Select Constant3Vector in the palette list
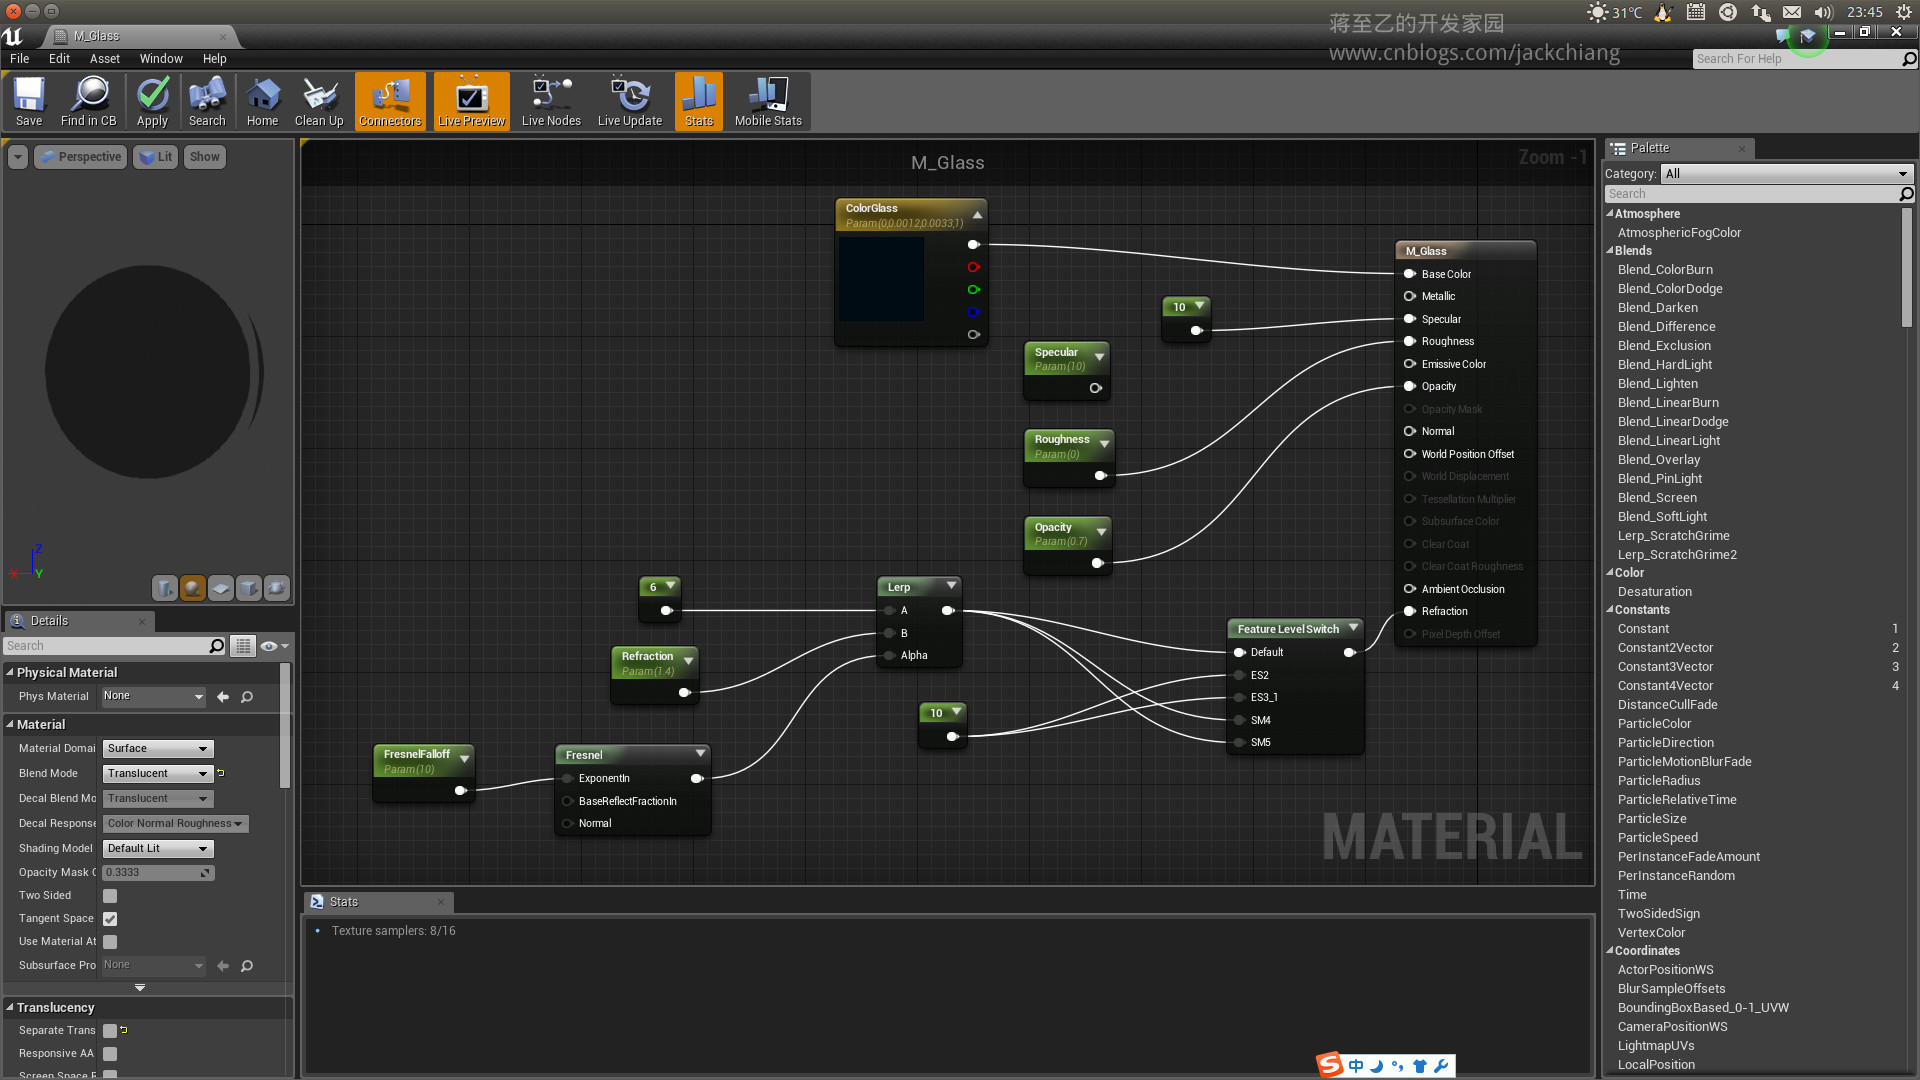1920x1080 pixels. click(1665, 667)
